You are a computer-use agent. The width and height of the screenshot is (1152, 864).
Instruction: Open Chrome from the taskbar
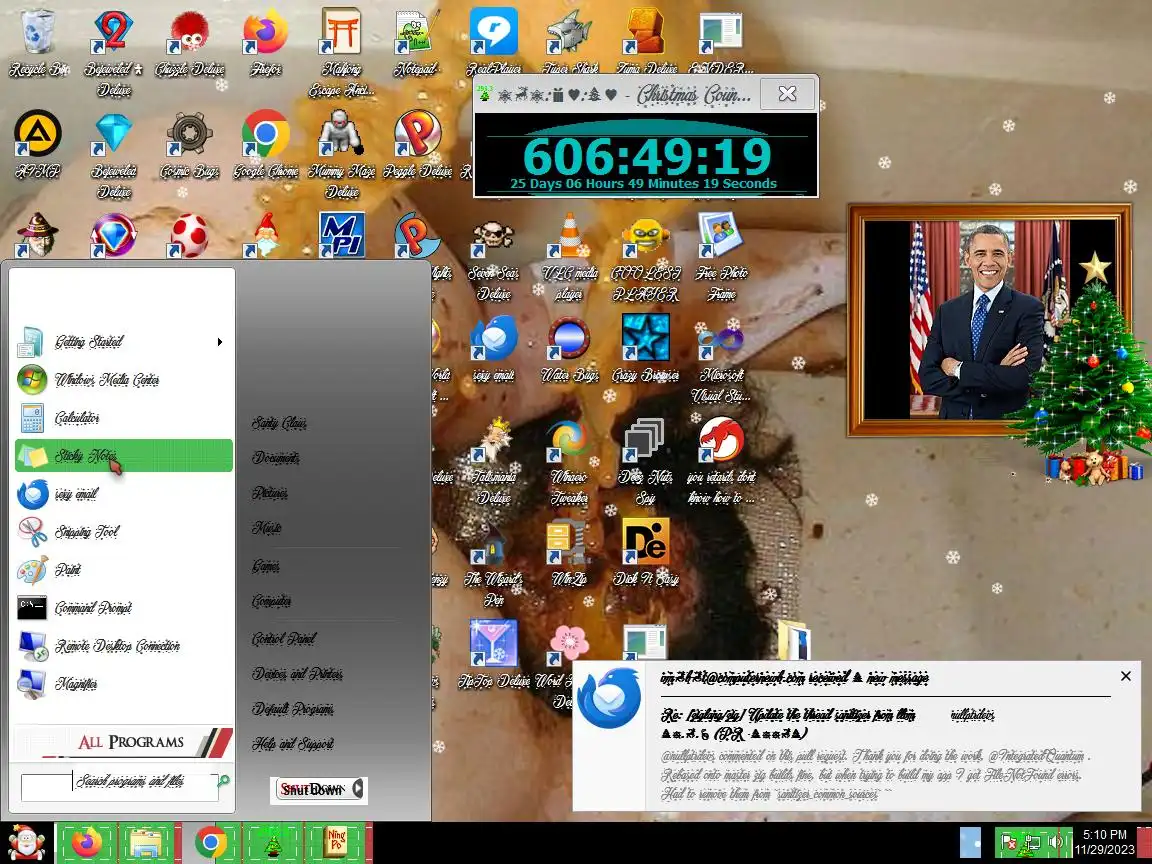tap(211, 843)
